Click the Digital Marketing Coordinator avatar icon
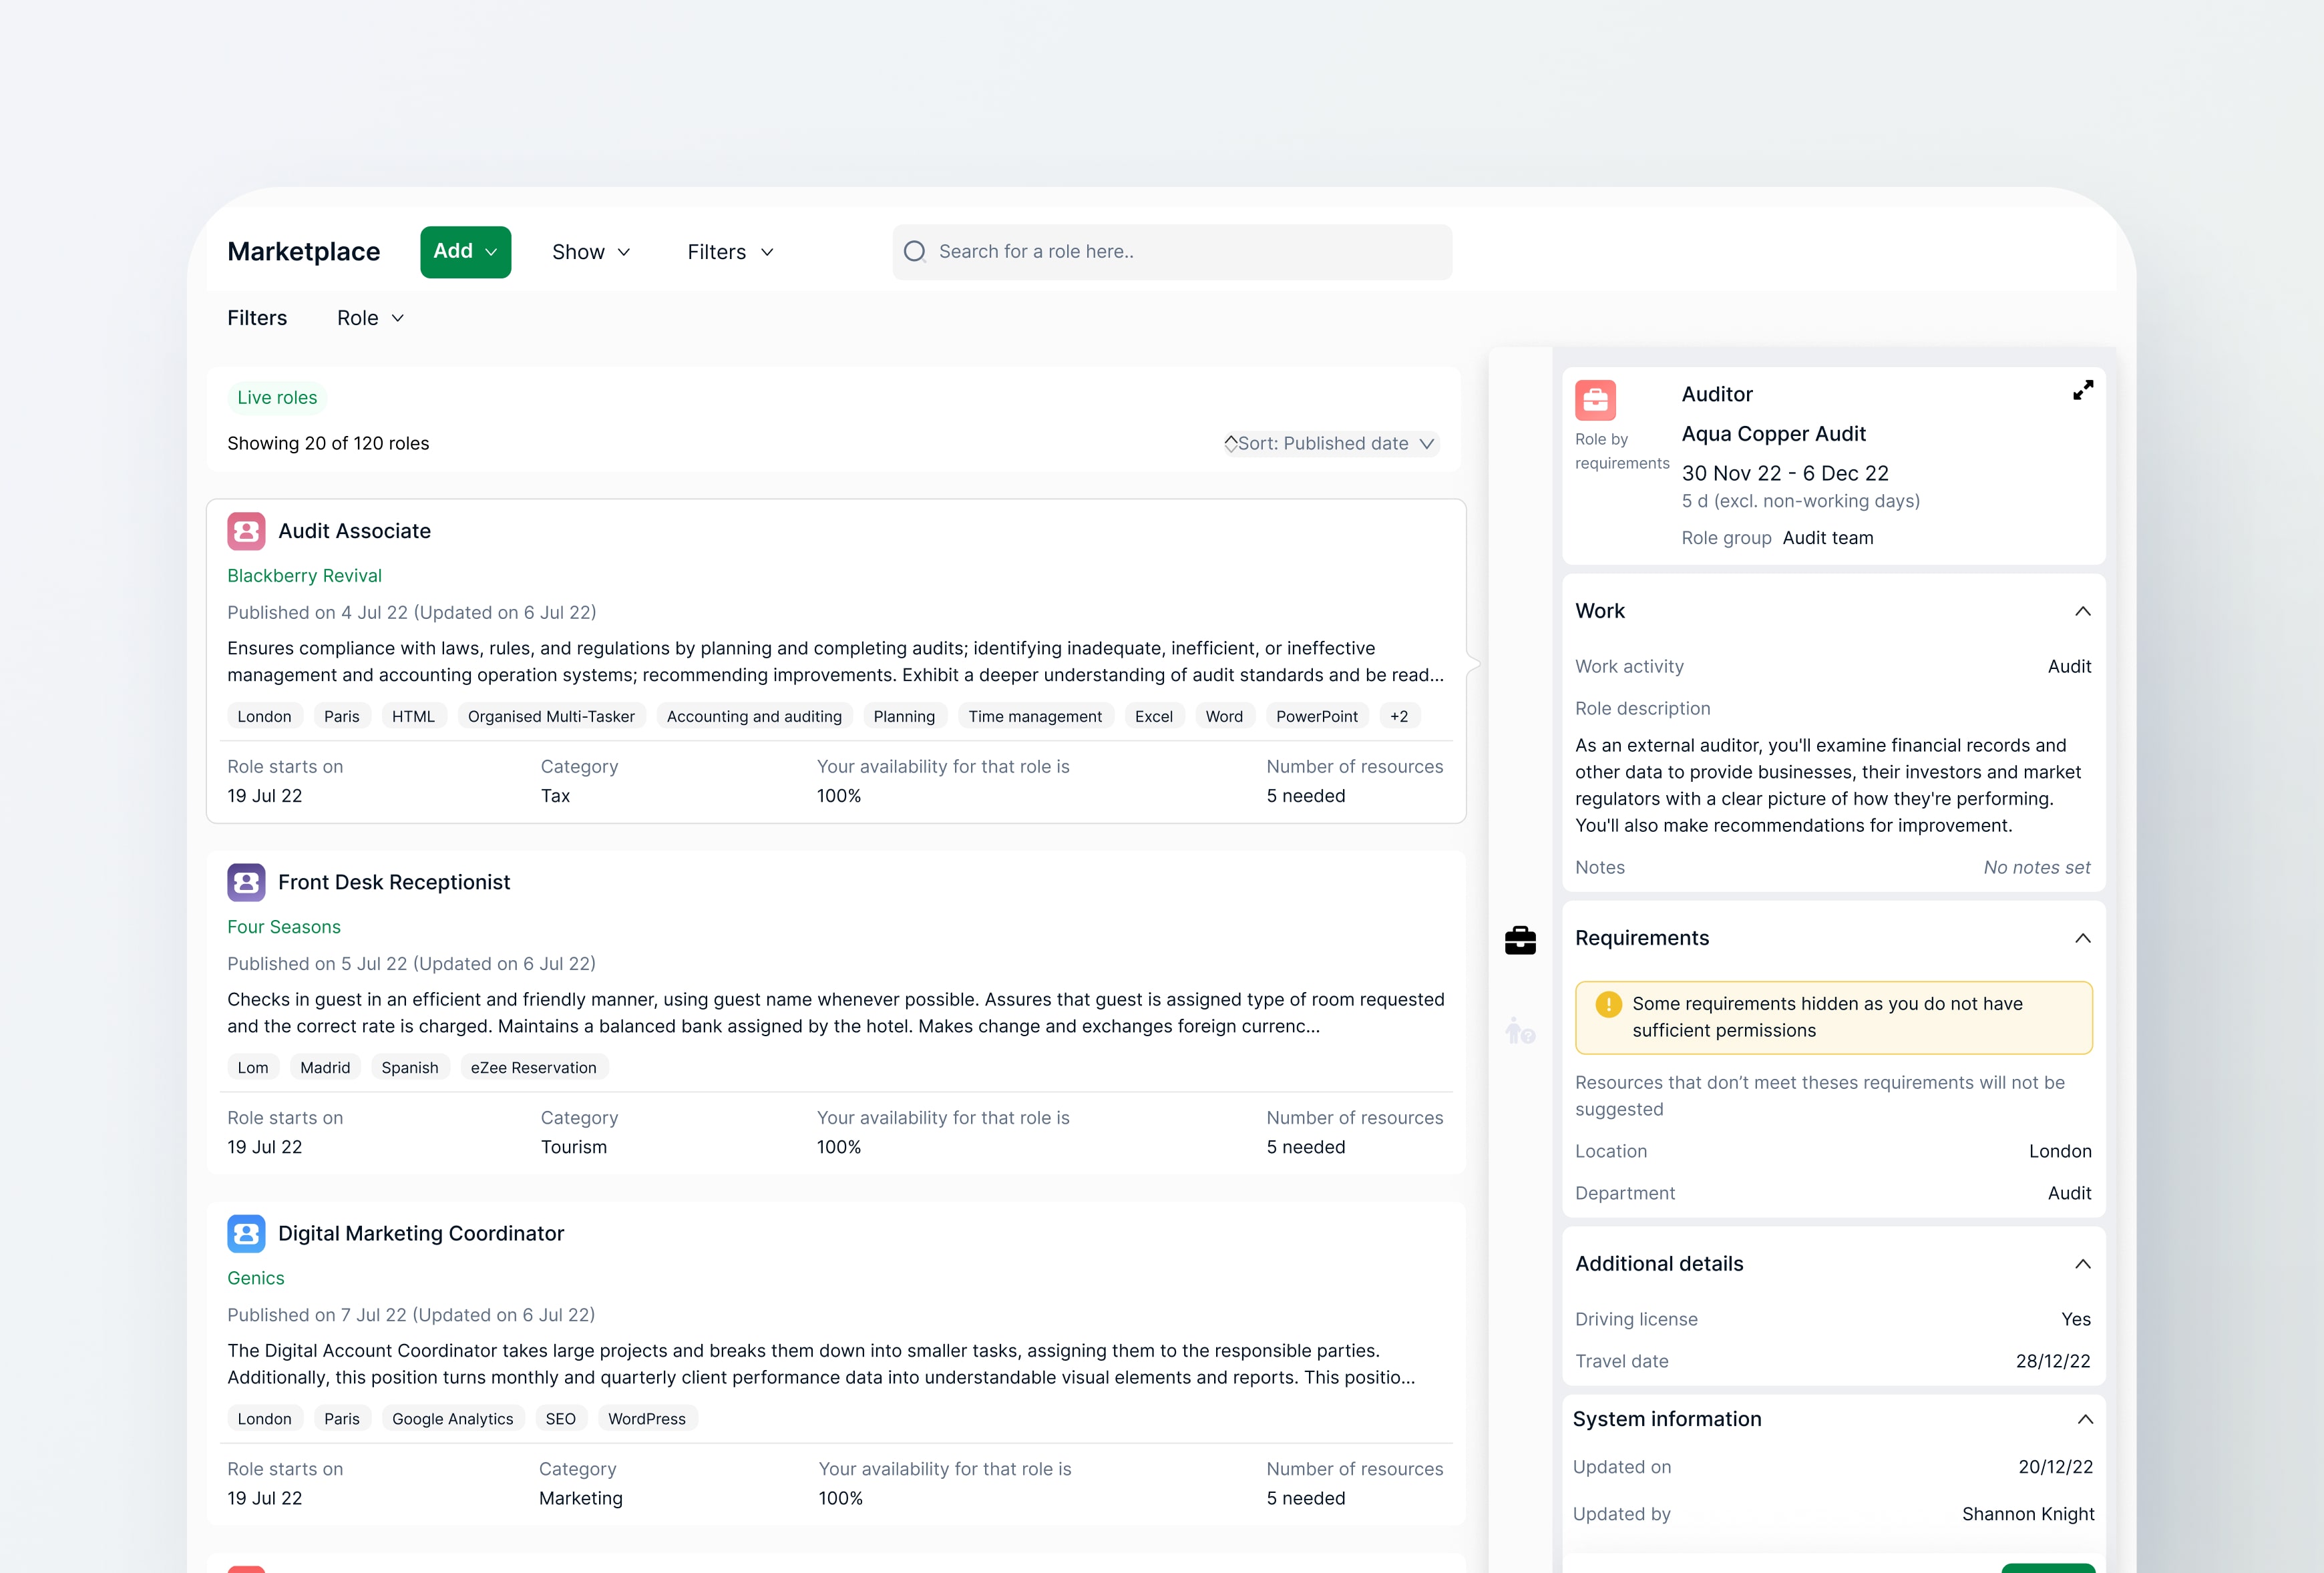The width and height of the screenshot is (2324, 1573). 246,1233
